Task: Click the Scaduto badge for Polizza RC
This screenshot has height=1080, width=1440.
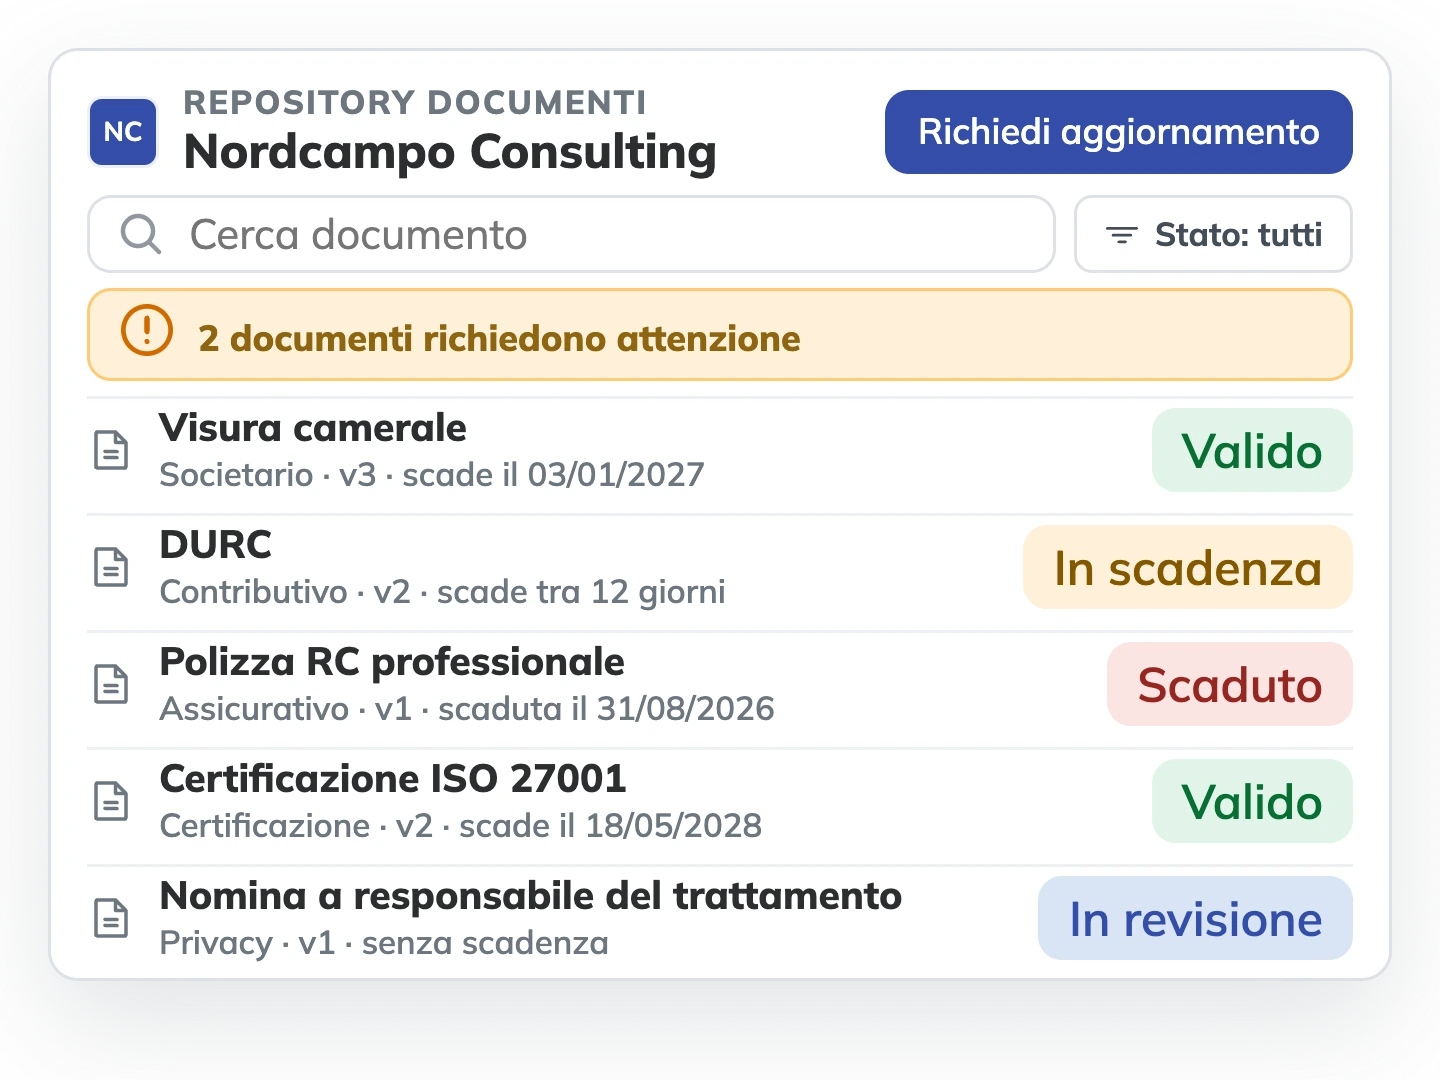Action: point(1230,684)
